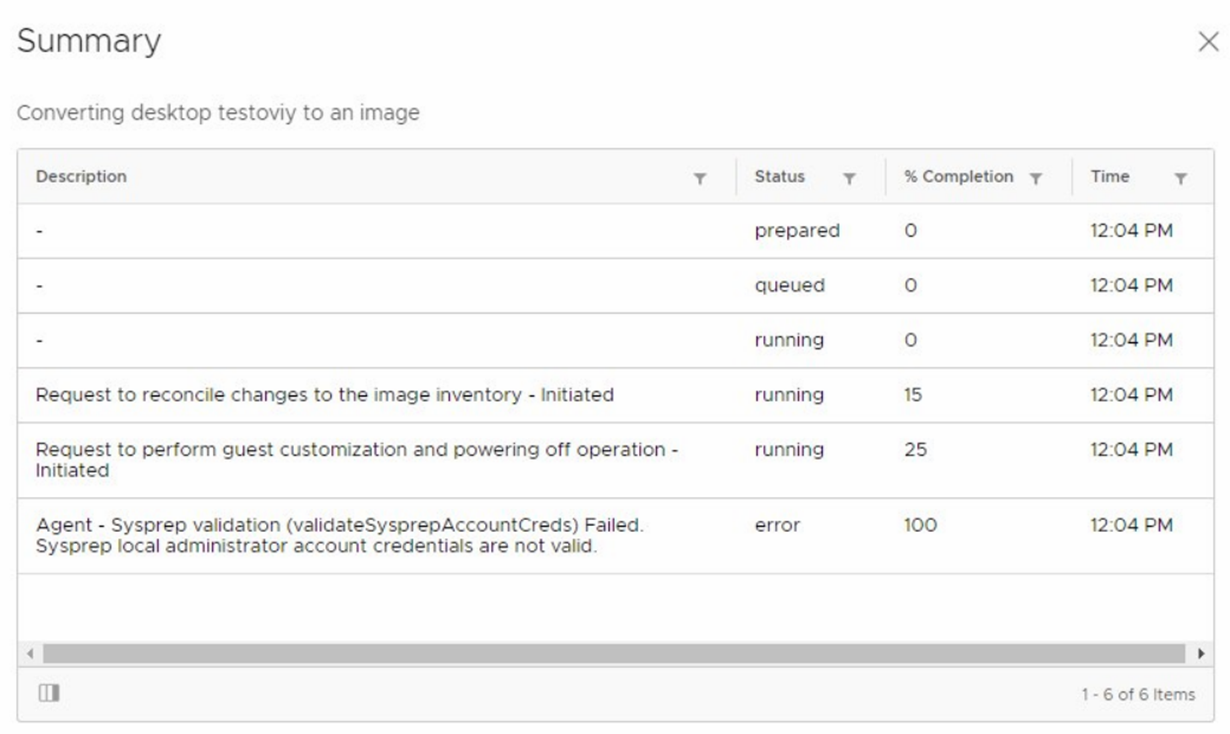Select the reconcile image inventory row
Viewport: 1230px width, 734px height.
tap(324, 395)
